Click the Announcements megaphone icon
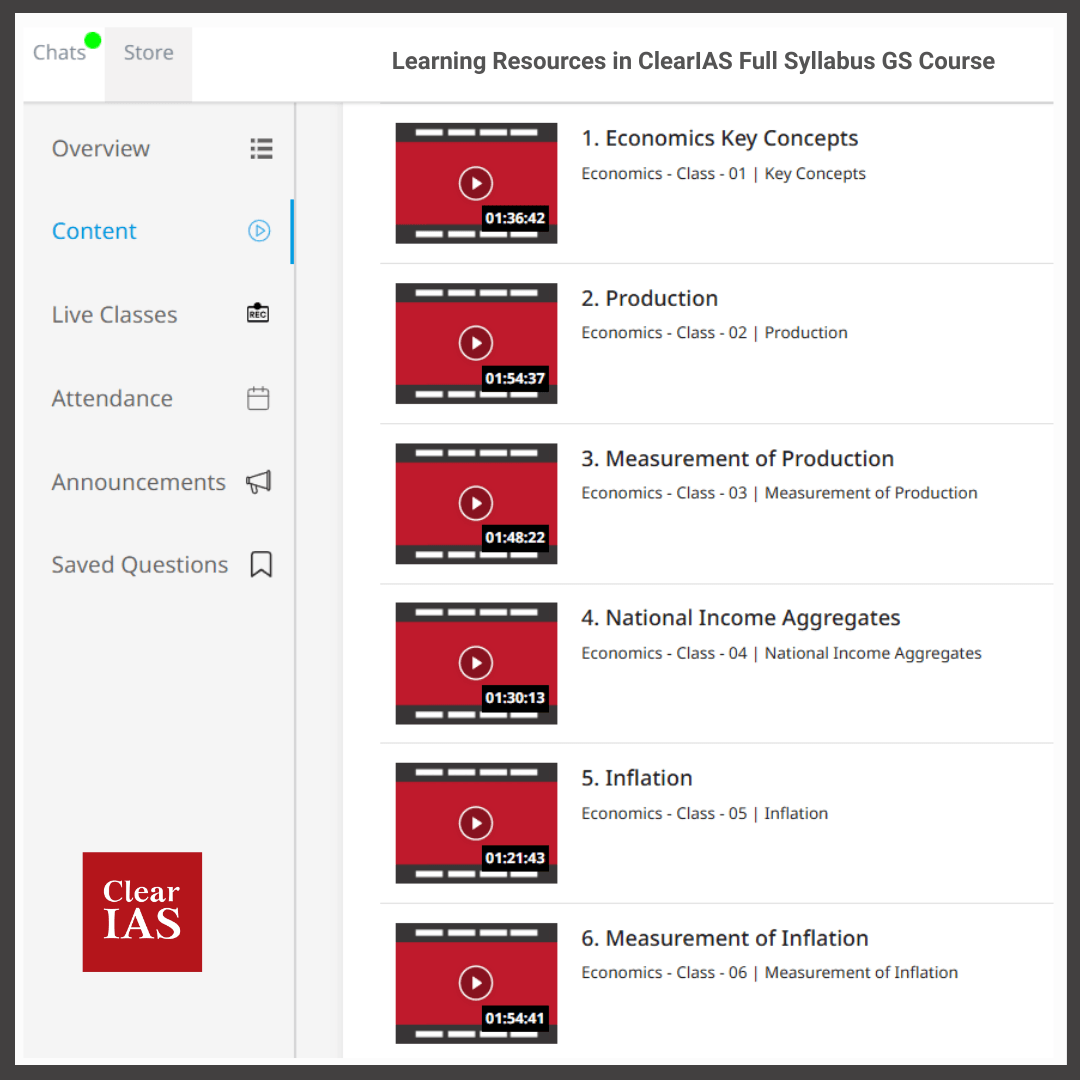This screenshot has height=1080, width=1080. point(259,481)
